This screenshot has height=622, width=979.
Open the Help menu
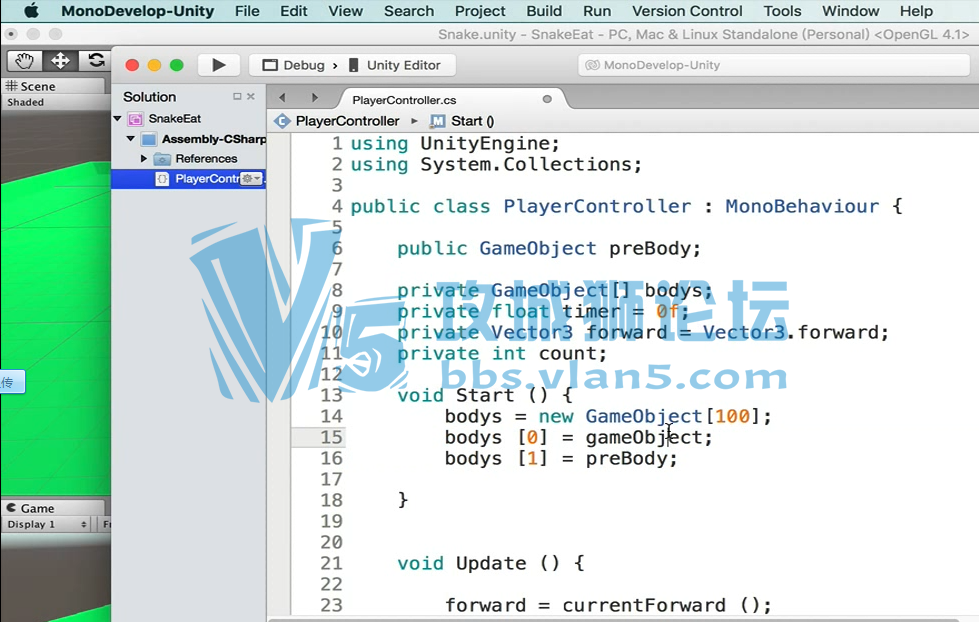tap(916, 11)
